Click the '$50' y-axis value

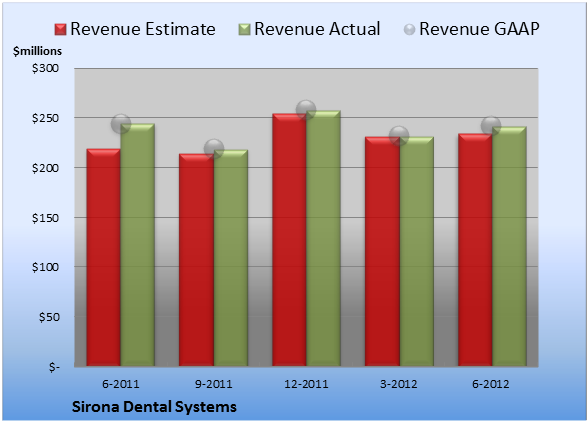49,317
